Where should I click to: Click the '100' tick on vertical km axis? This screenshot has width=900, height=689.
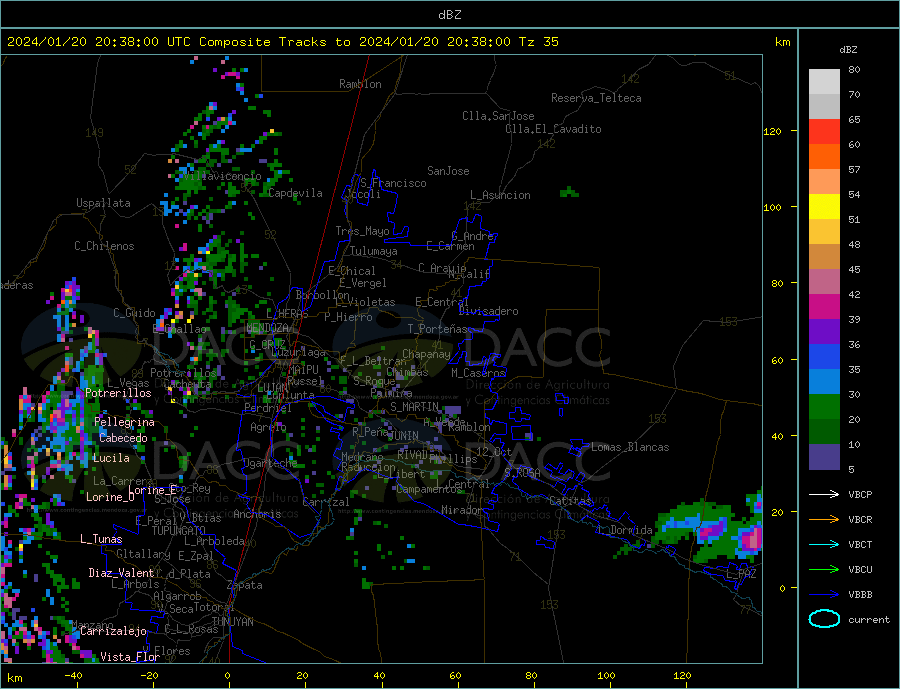[x=773, y=207]
